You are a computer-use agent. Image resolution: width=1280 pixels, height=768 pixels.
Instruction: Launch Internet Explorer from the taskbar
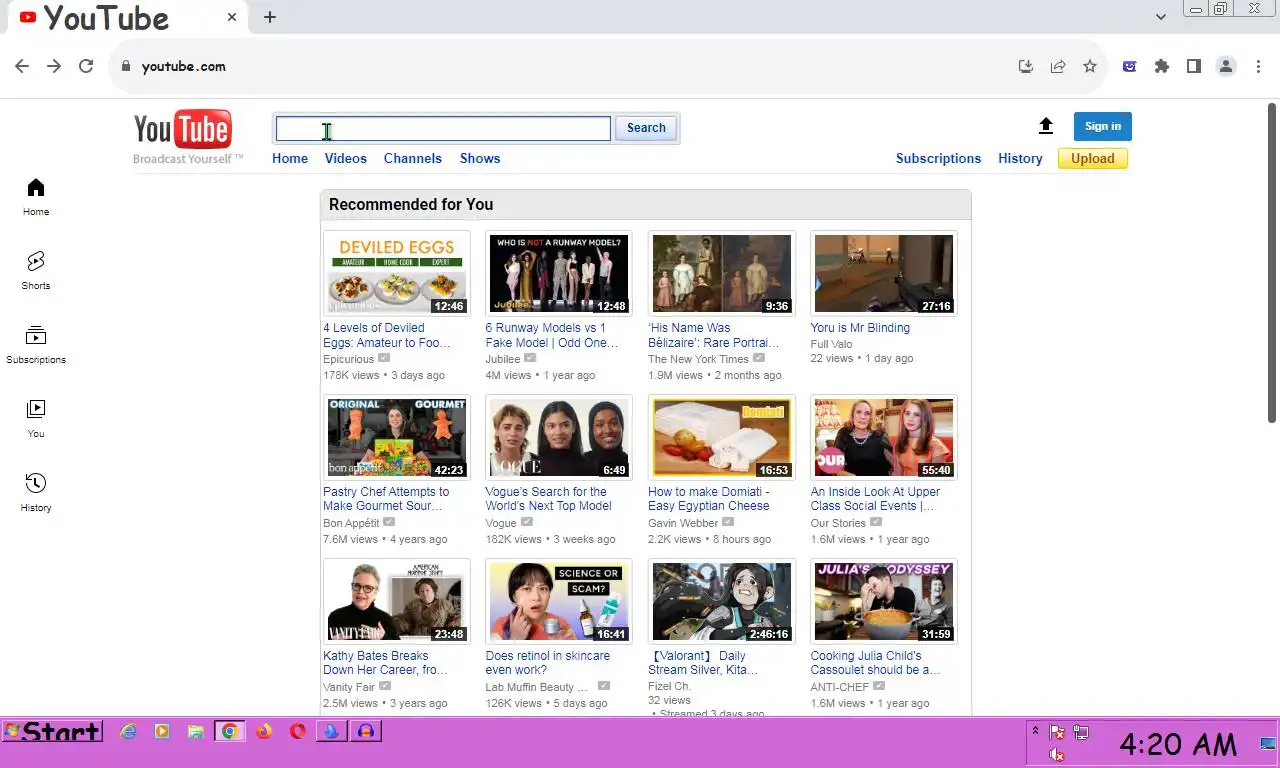(x=128, y=732)
